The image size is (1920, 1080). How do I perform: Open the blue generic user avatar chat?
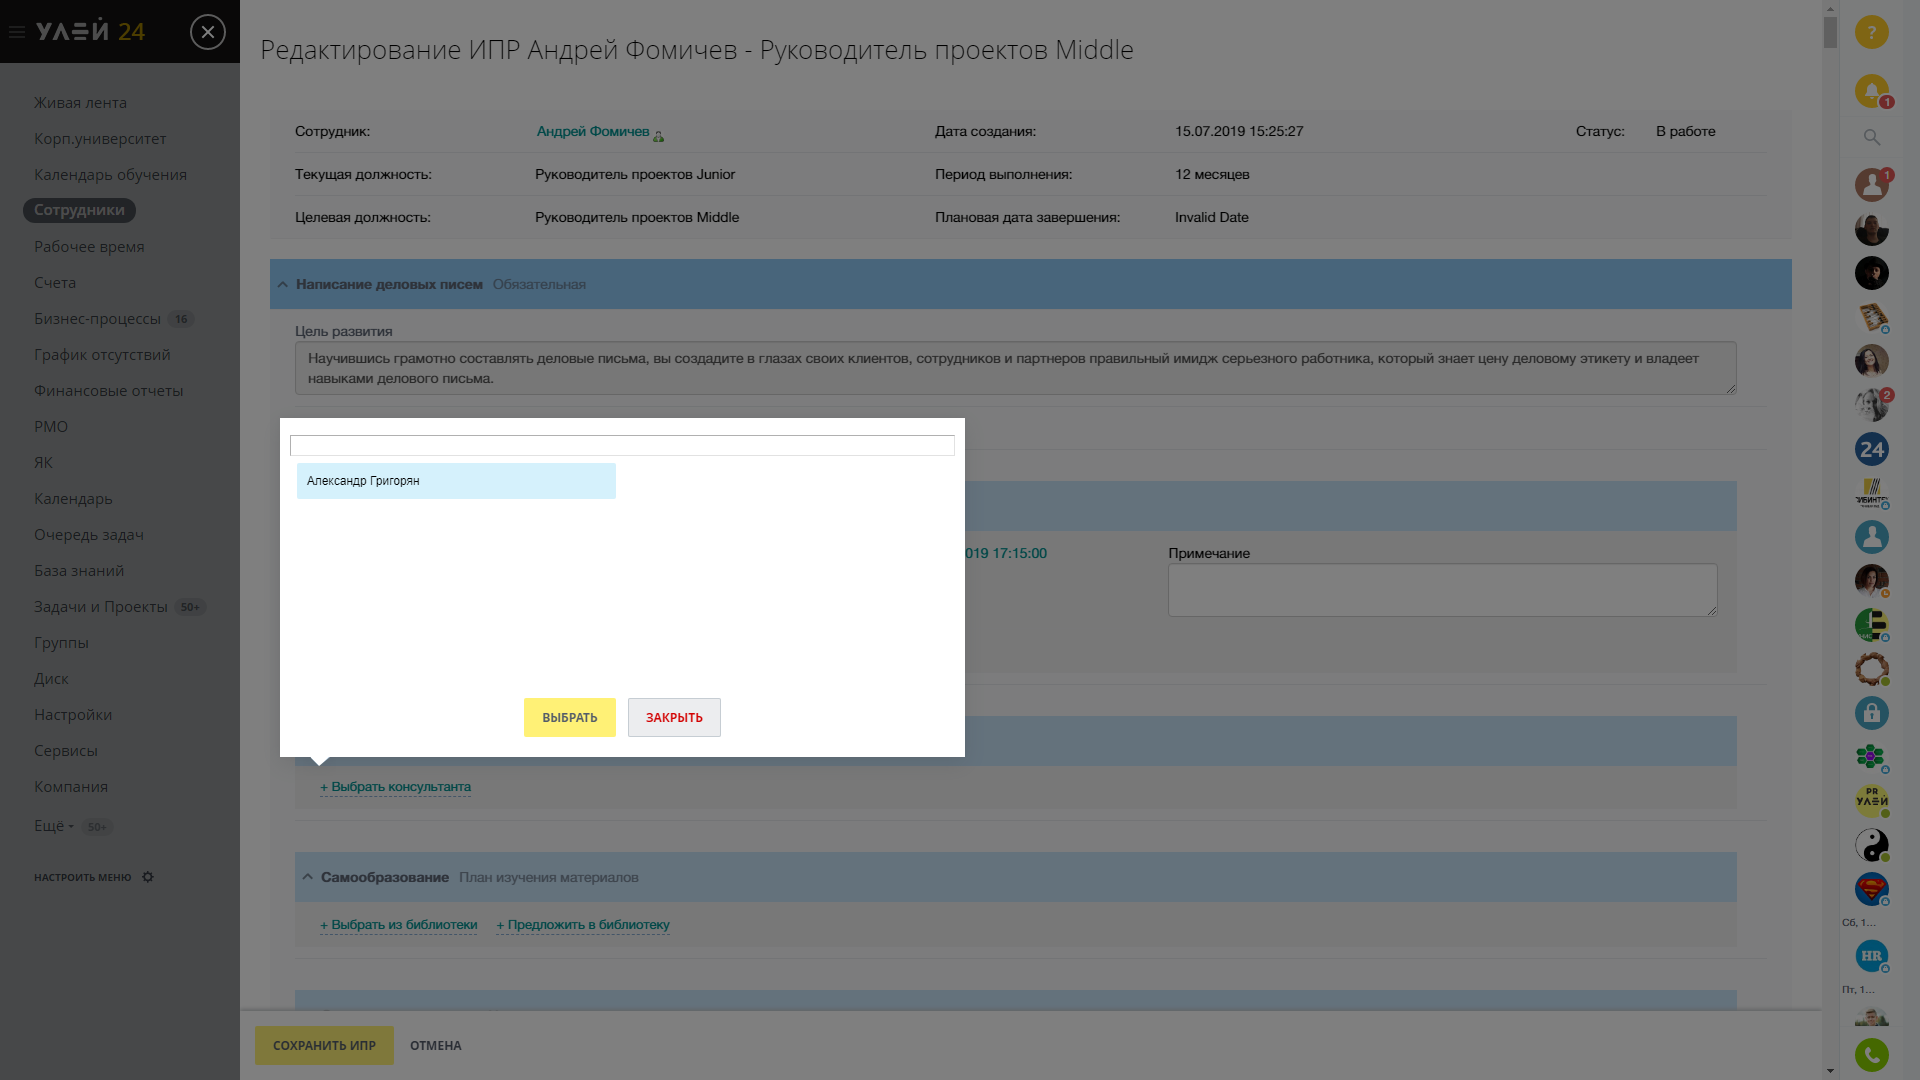[x=1872, y=537]
